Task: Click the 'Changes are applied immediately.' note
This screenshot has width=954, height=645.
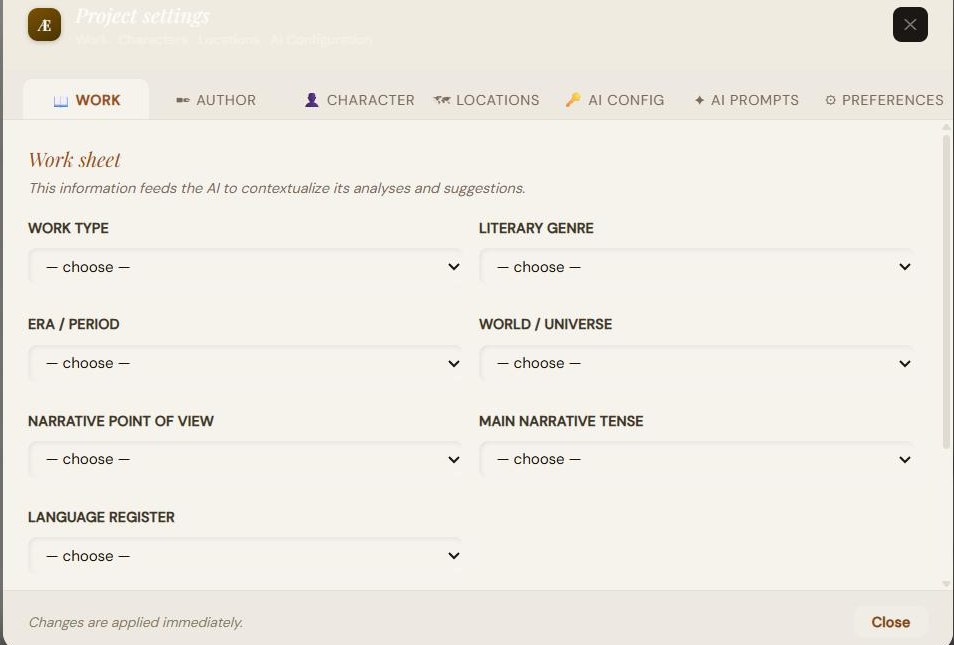Action: pyautogui.click(x=136, y=622)
